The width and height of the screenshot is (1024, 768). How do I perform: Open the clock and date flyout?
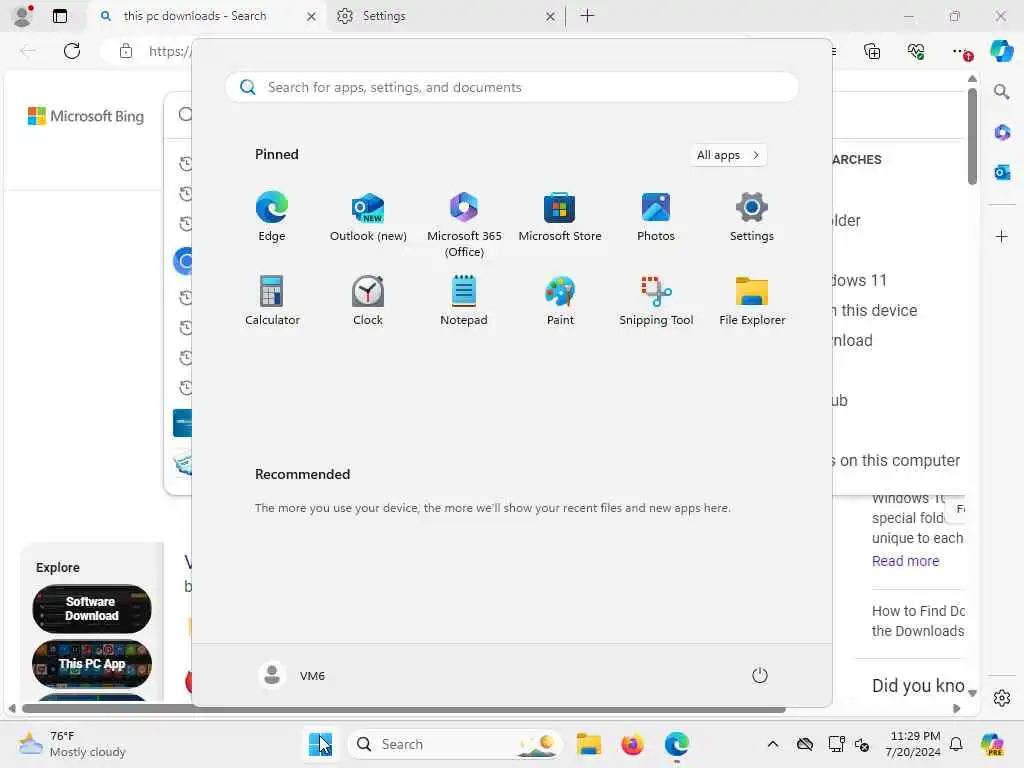click(x=914, y=744)
